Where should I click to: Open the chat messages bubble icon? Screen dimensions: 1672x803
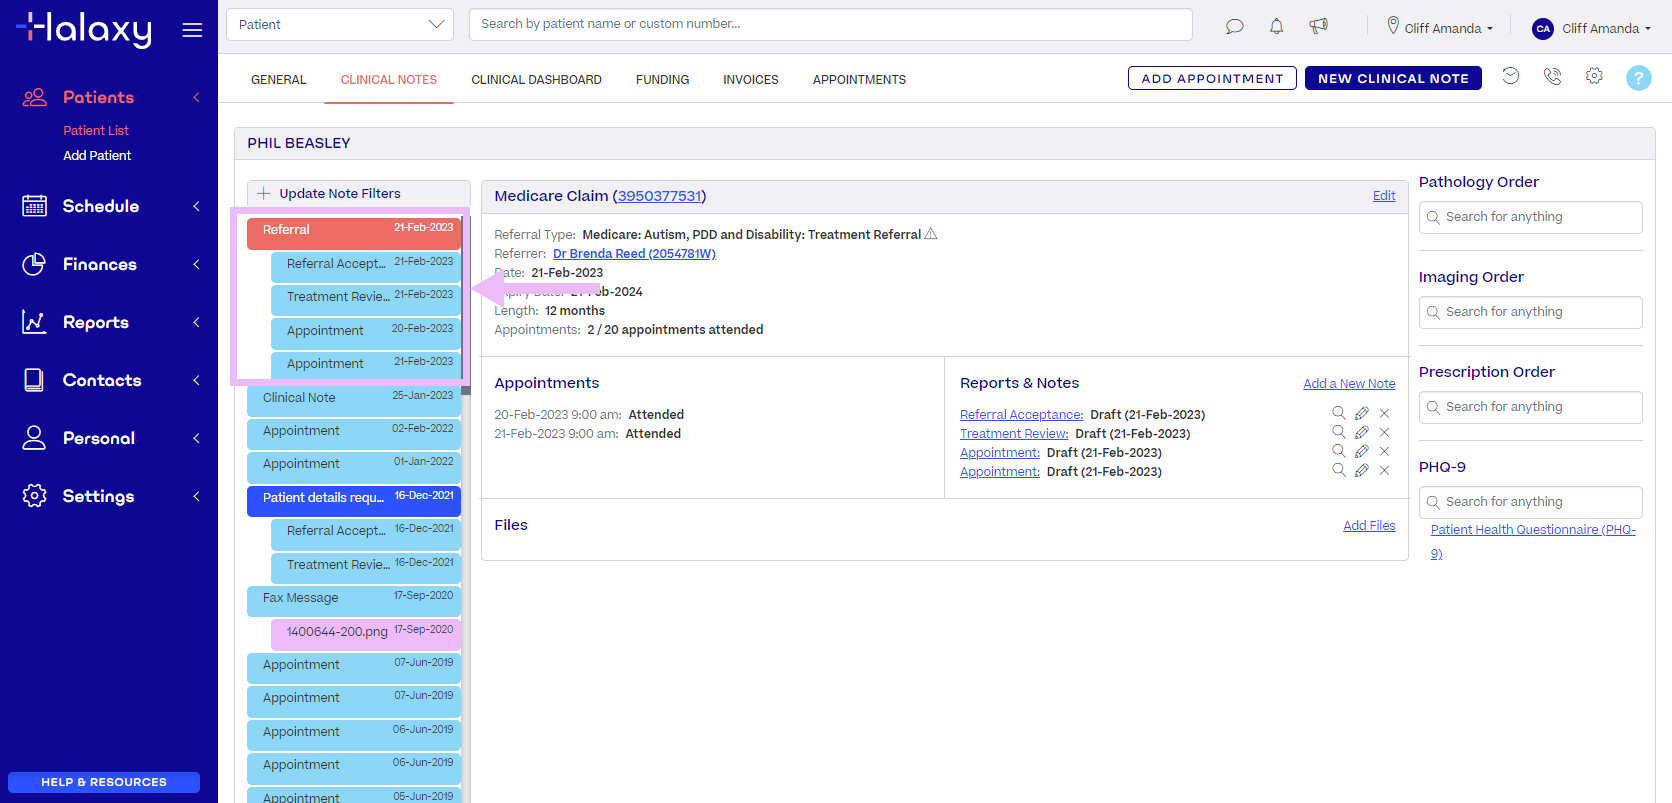[x=1234, y=26]
